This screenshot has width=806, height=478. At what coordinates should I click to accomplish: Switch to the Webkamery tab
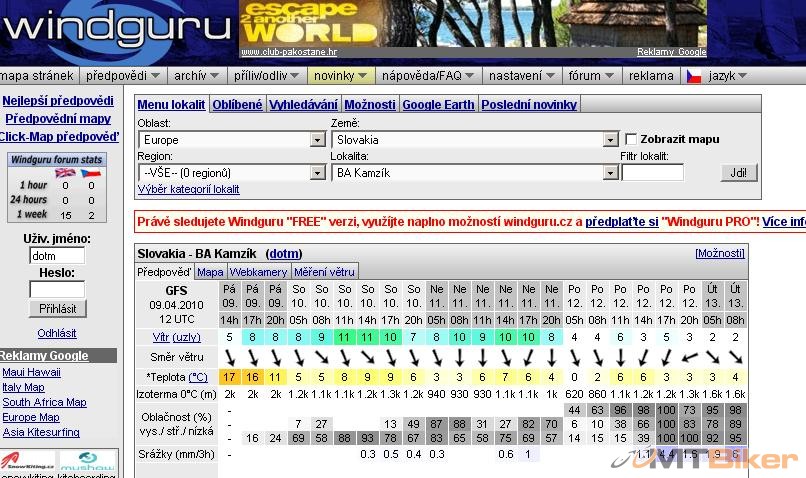[x=260, y=271]
